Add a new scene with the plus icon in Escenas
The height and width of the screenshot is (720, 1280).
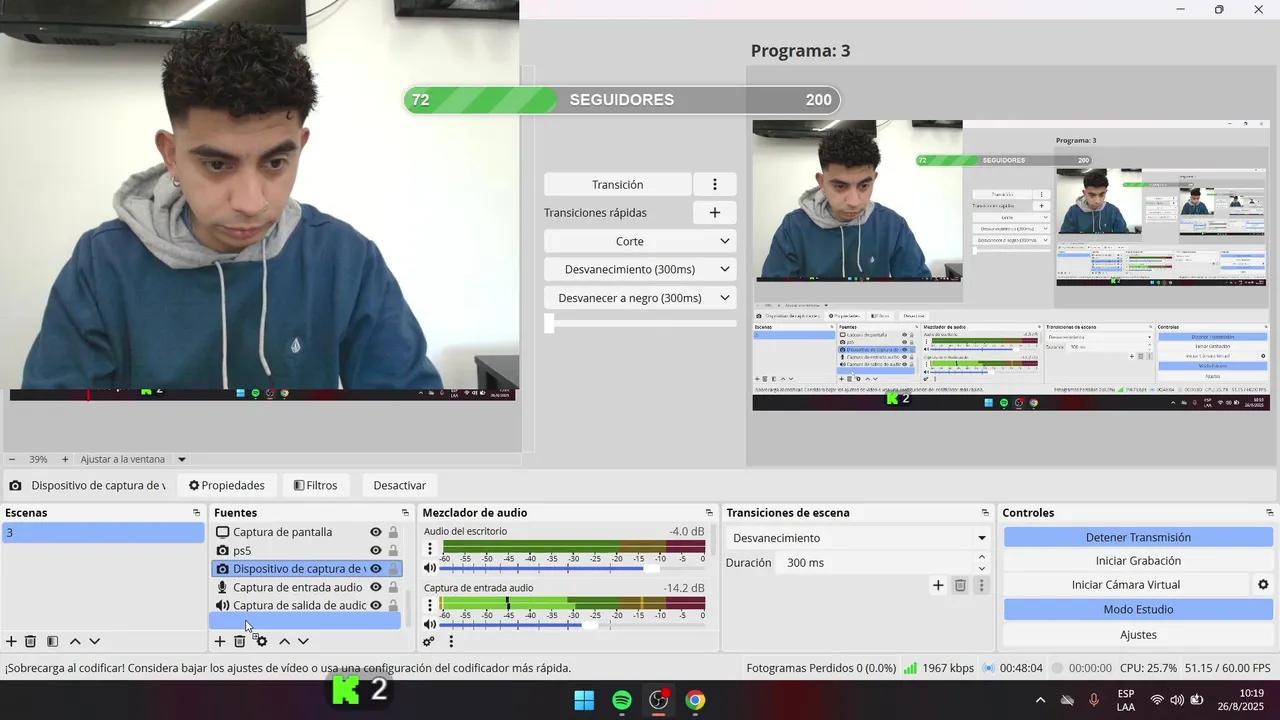pos(11,641)
